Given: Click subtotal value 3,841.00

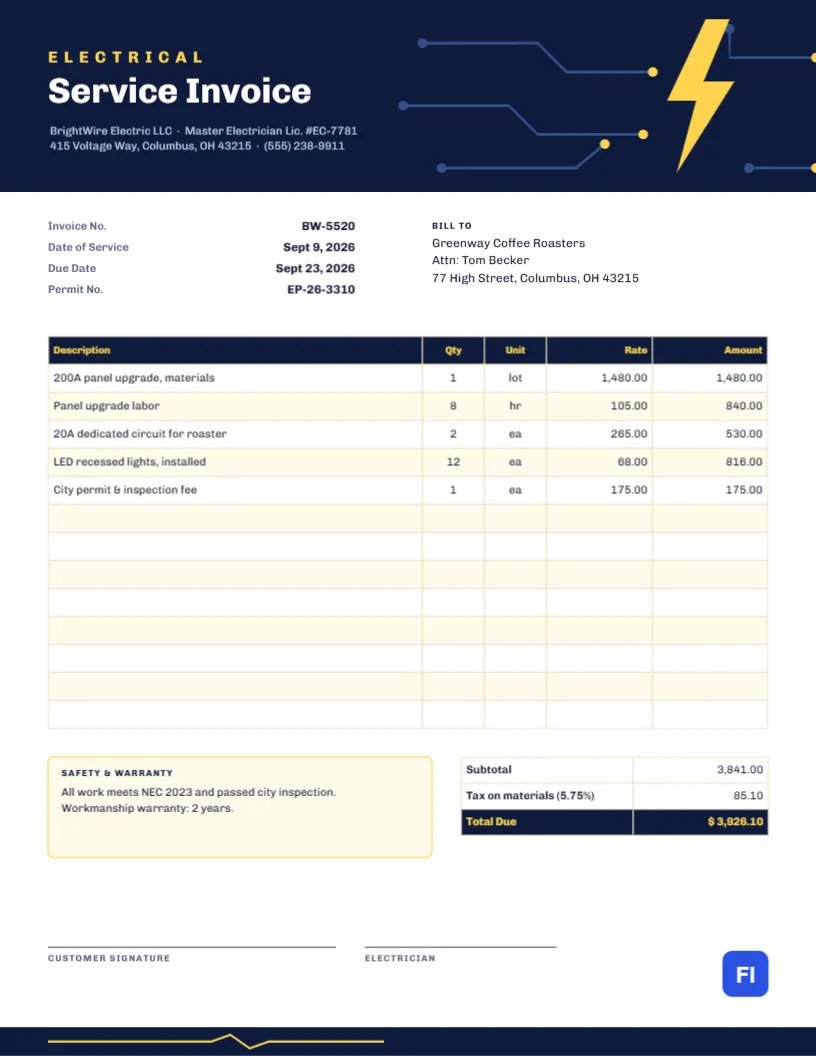Looking at the screenshot, I should tap(740, 770).
